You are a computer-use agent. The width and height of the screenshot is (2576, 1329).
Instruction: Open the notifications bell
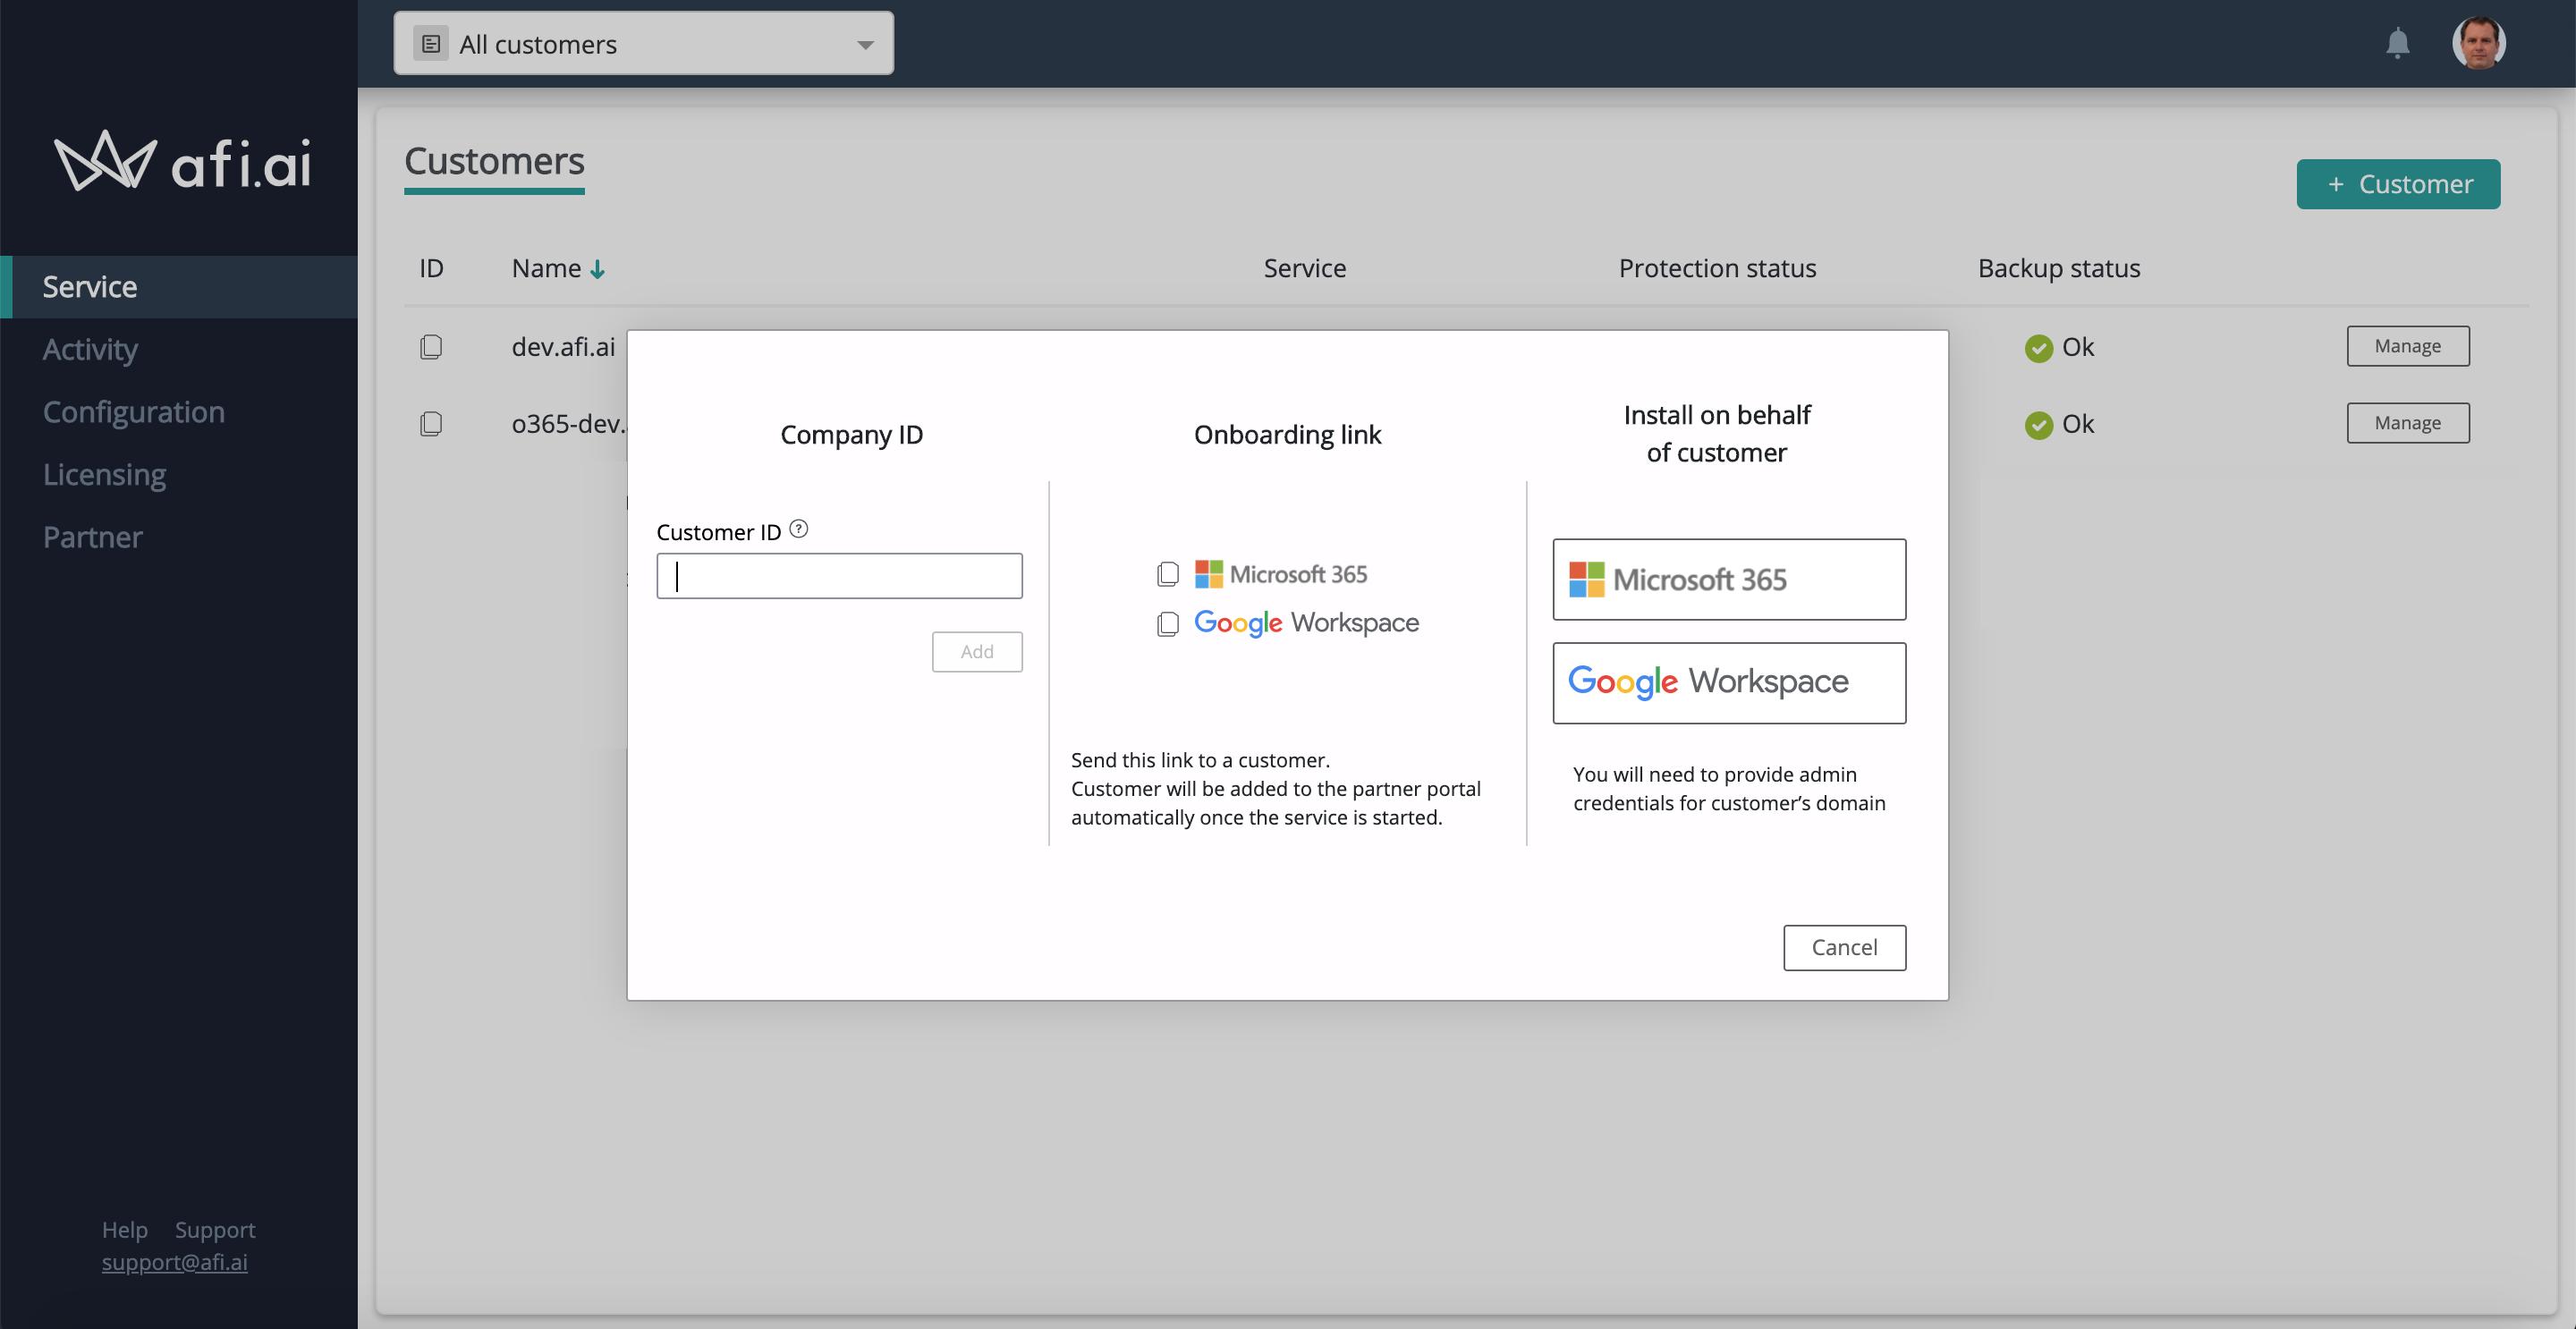tap(2397, 44)
